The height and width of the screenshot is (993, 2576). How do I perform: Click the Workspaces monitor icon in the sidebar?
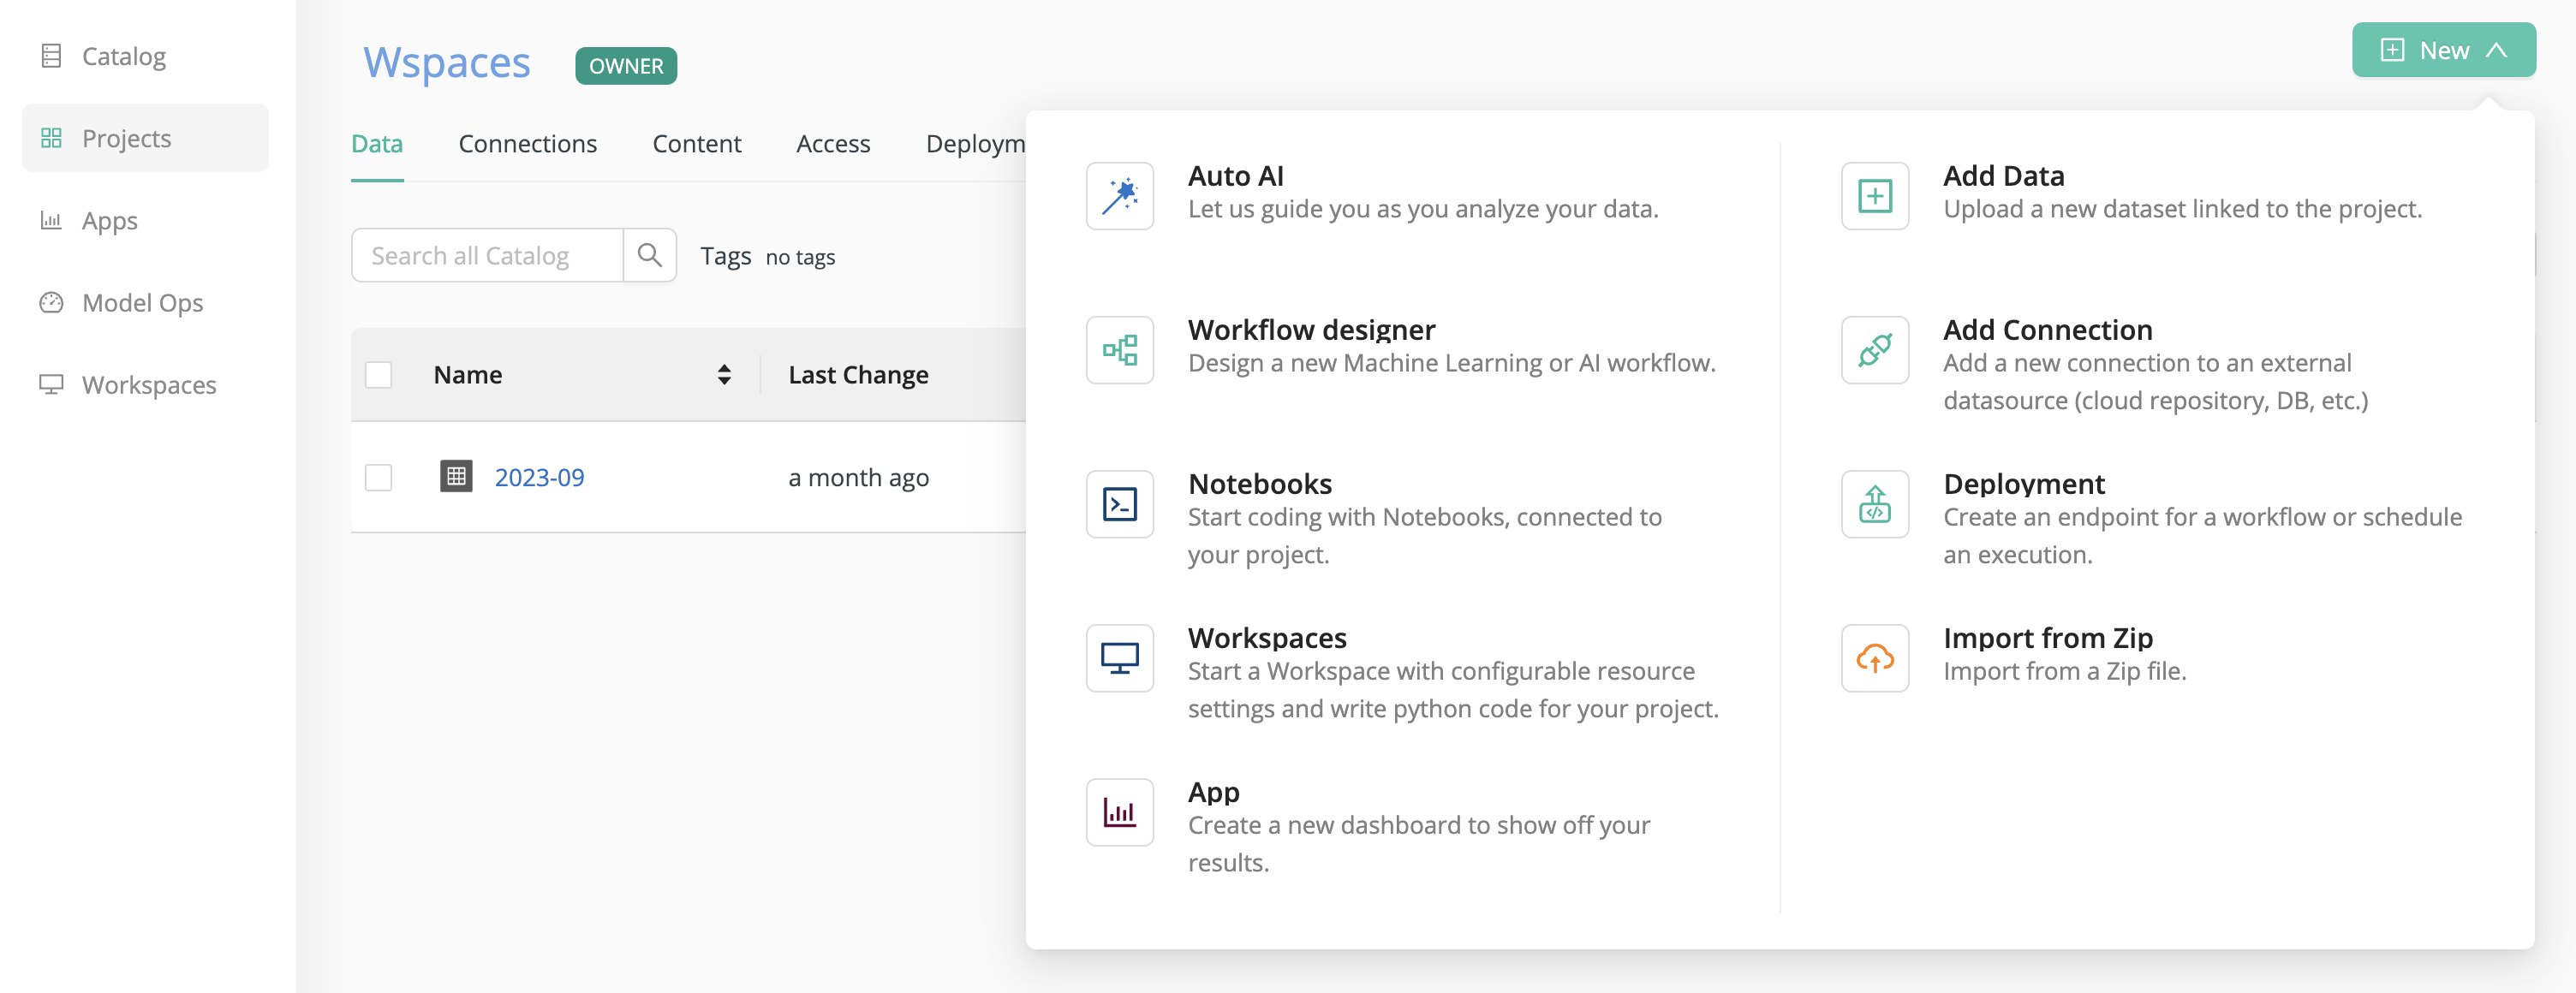(51, 384)
